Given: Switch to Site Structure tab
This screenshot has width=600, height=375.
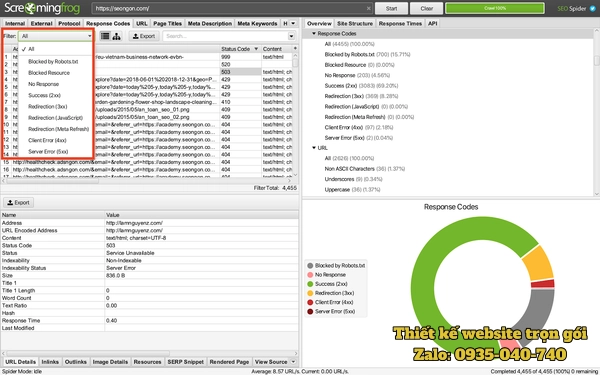Looking at the screenshot, I should [x=355, y=23].
